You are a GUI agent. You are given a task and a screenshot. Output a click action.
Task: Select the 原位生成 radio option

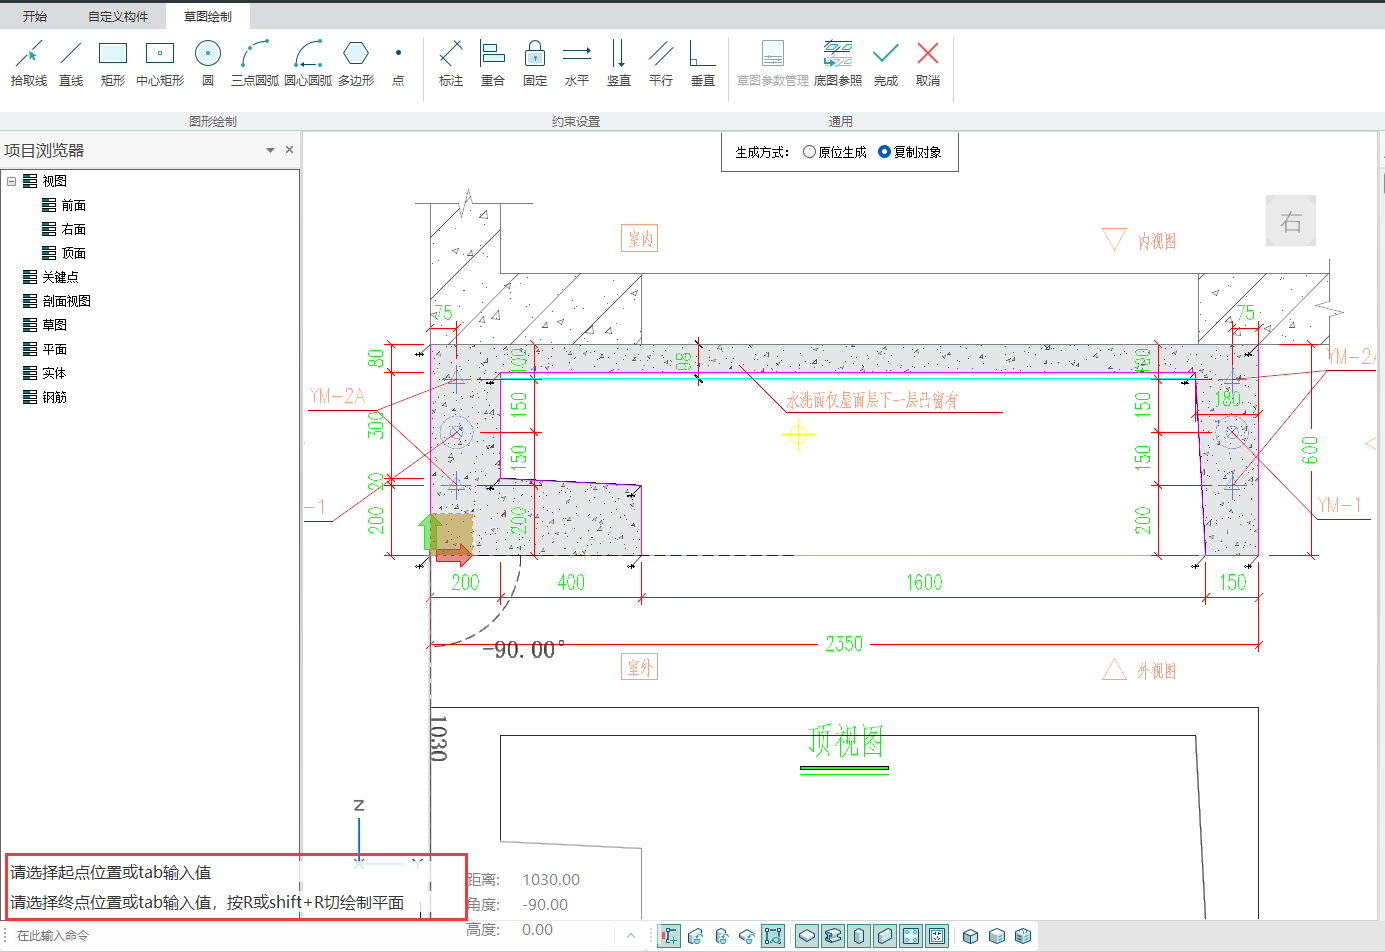coord(810,152)
